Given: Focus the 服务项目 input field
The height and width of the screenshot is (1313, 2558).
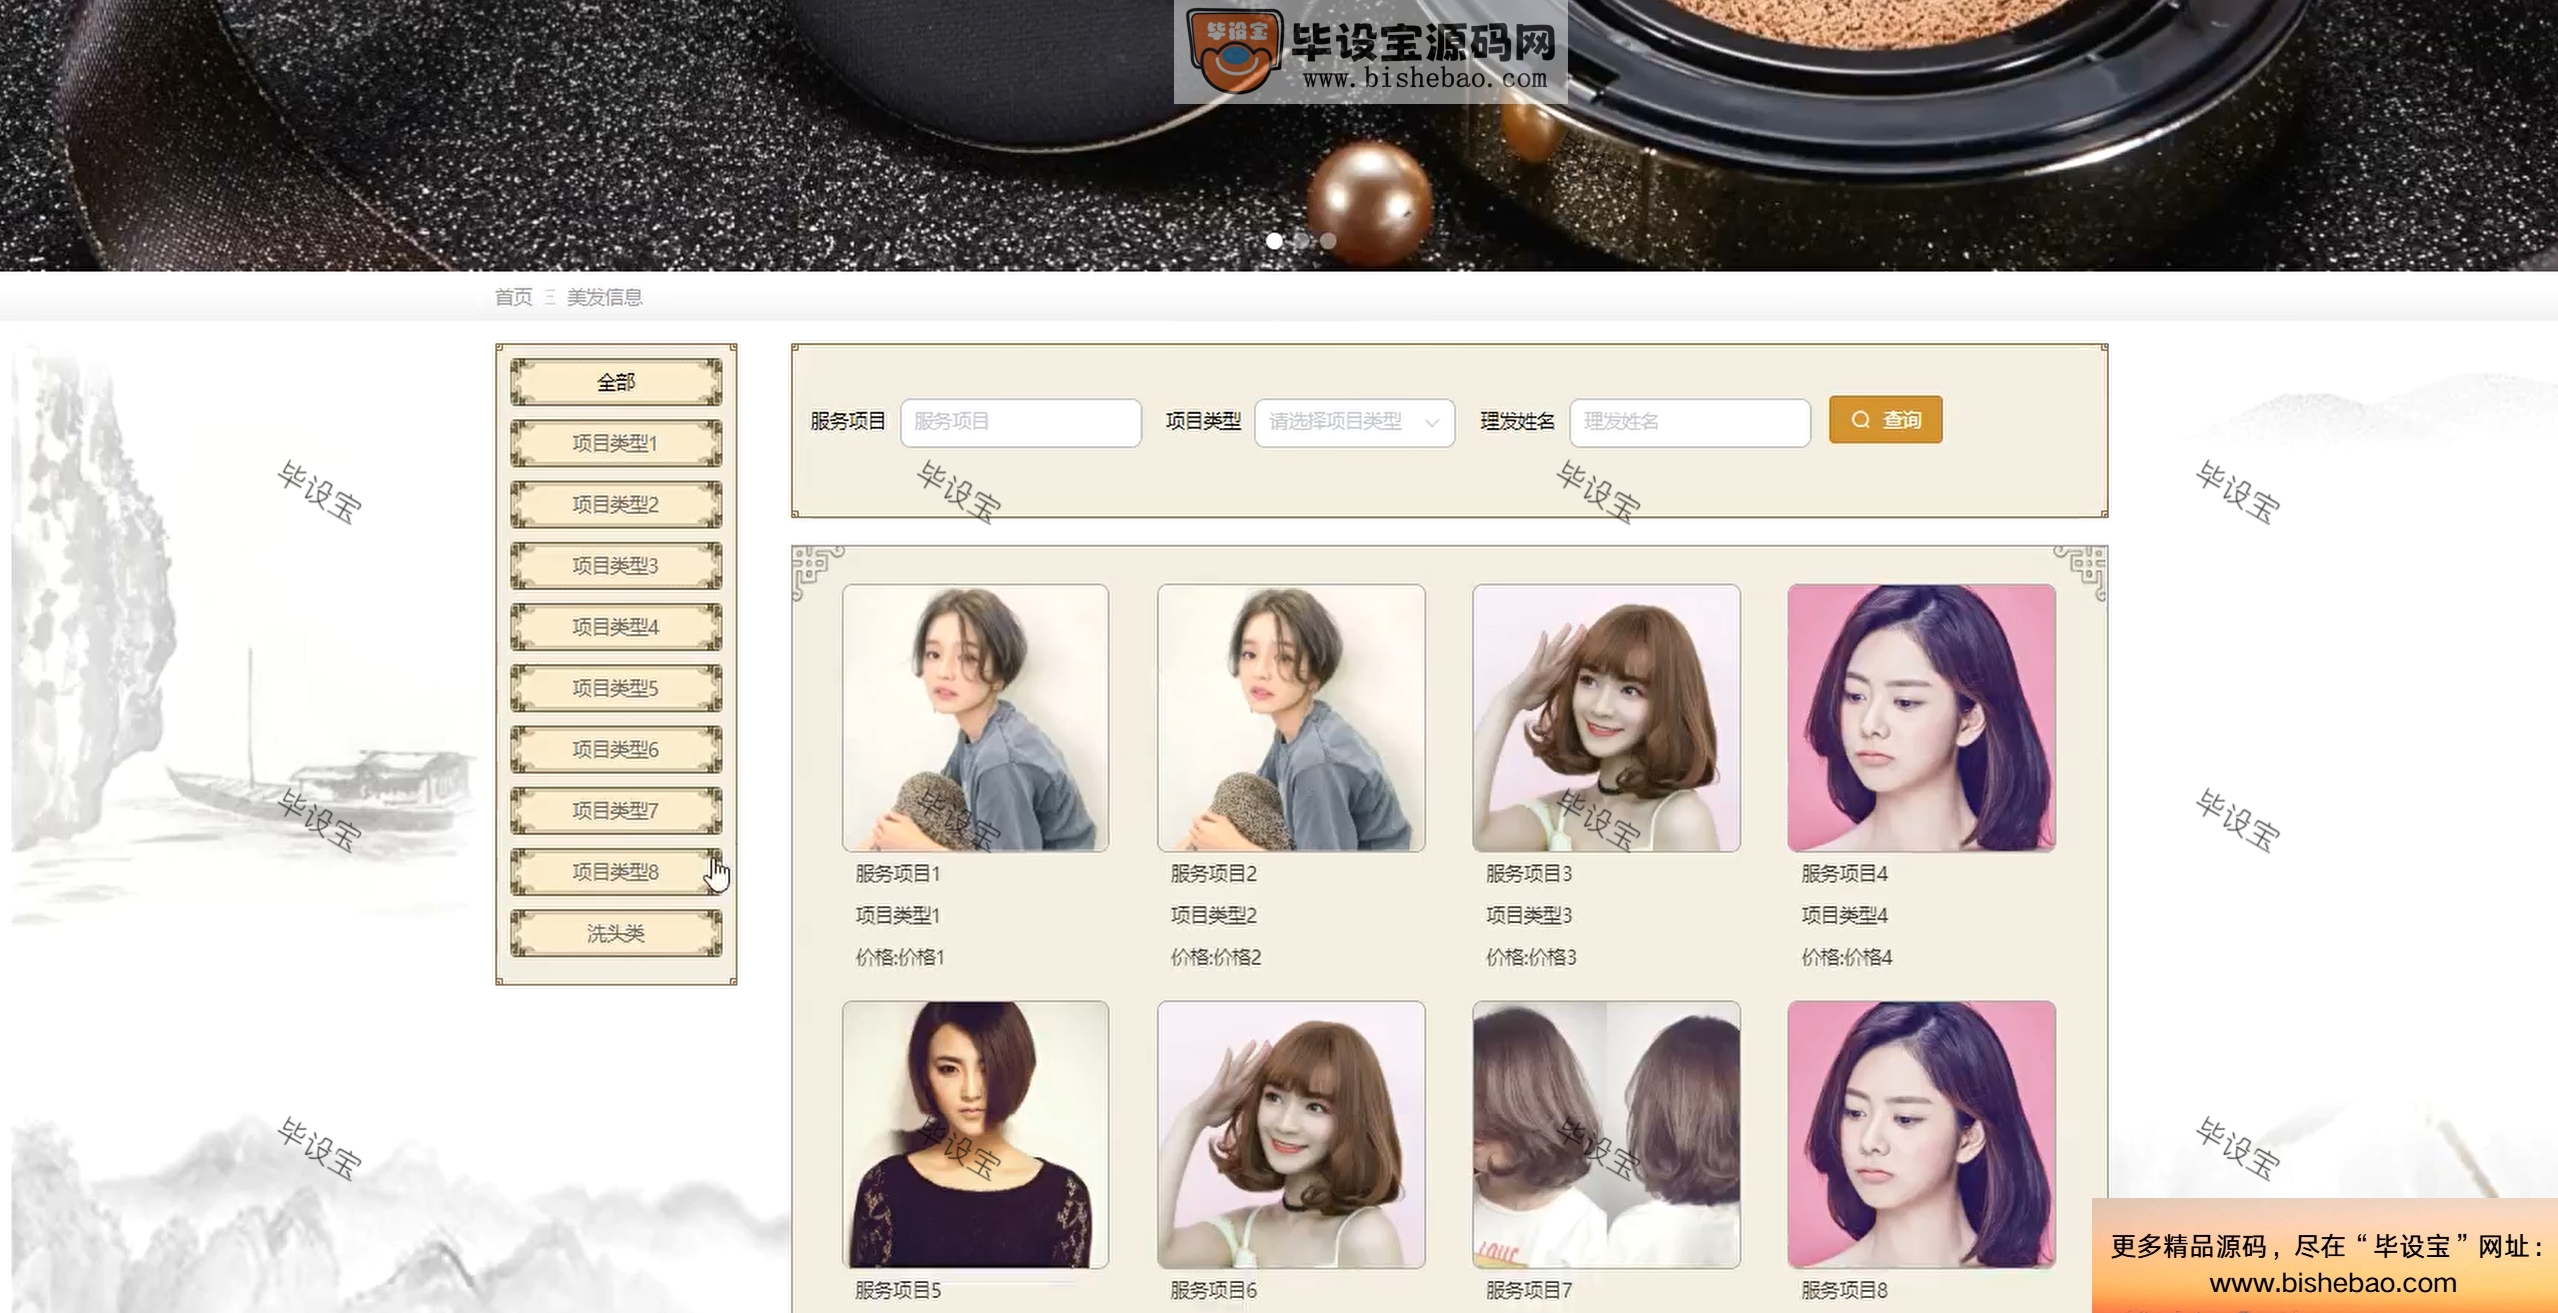Looking at the screenshot, I should [x=1020, y=422].
